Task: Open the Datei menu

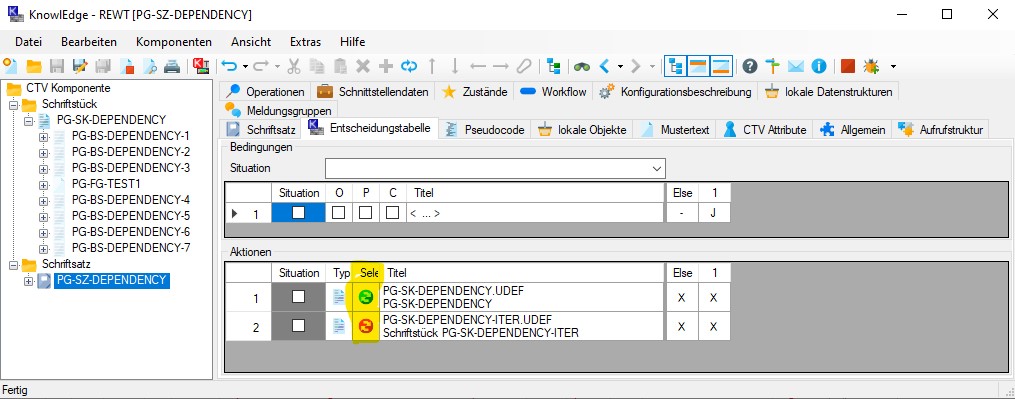Action: pos(28,41)
